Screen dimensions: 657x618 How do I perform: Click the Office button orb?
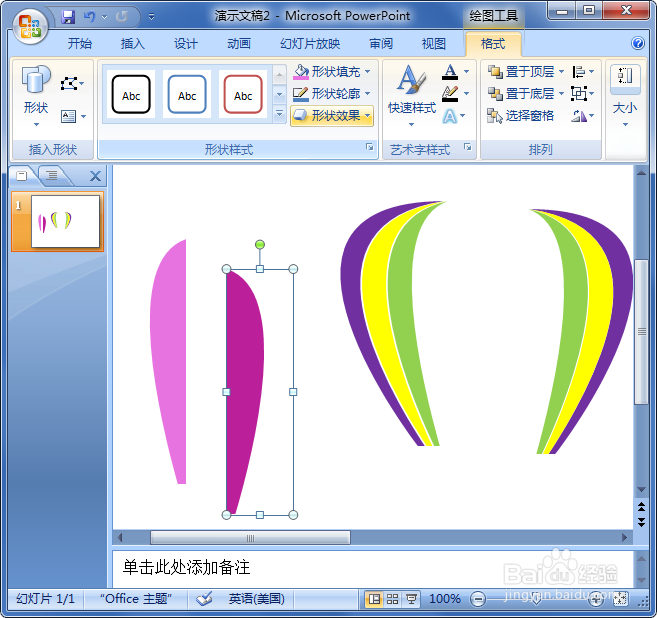coord(29,26)
